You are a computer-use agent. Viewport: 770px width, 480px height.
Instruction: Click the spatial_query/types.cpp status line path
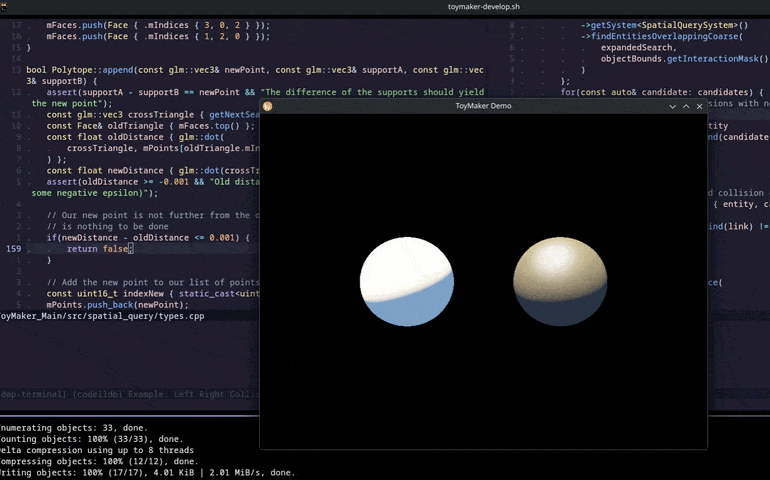click(102, 316)
